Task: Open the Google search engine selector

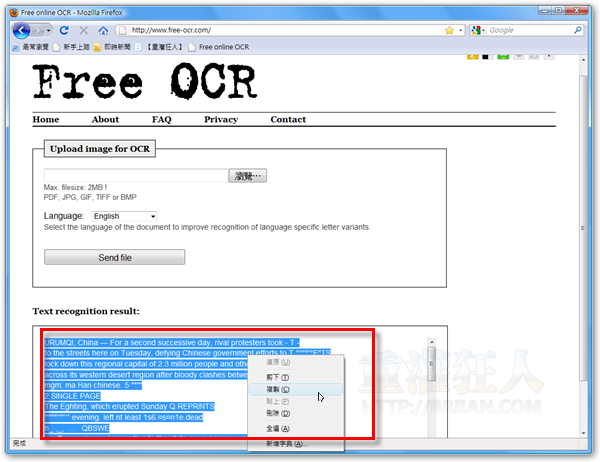Action: 478,30
